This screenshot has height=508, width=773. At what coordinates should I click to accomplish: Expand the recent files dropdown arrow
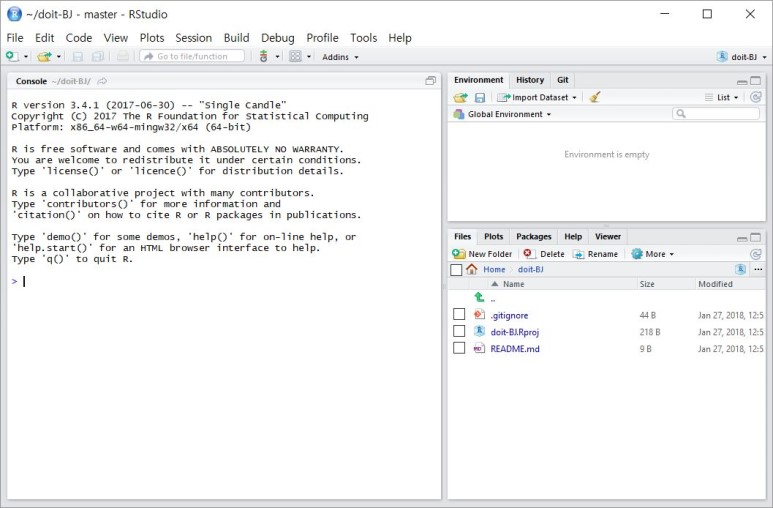point(59,57)
